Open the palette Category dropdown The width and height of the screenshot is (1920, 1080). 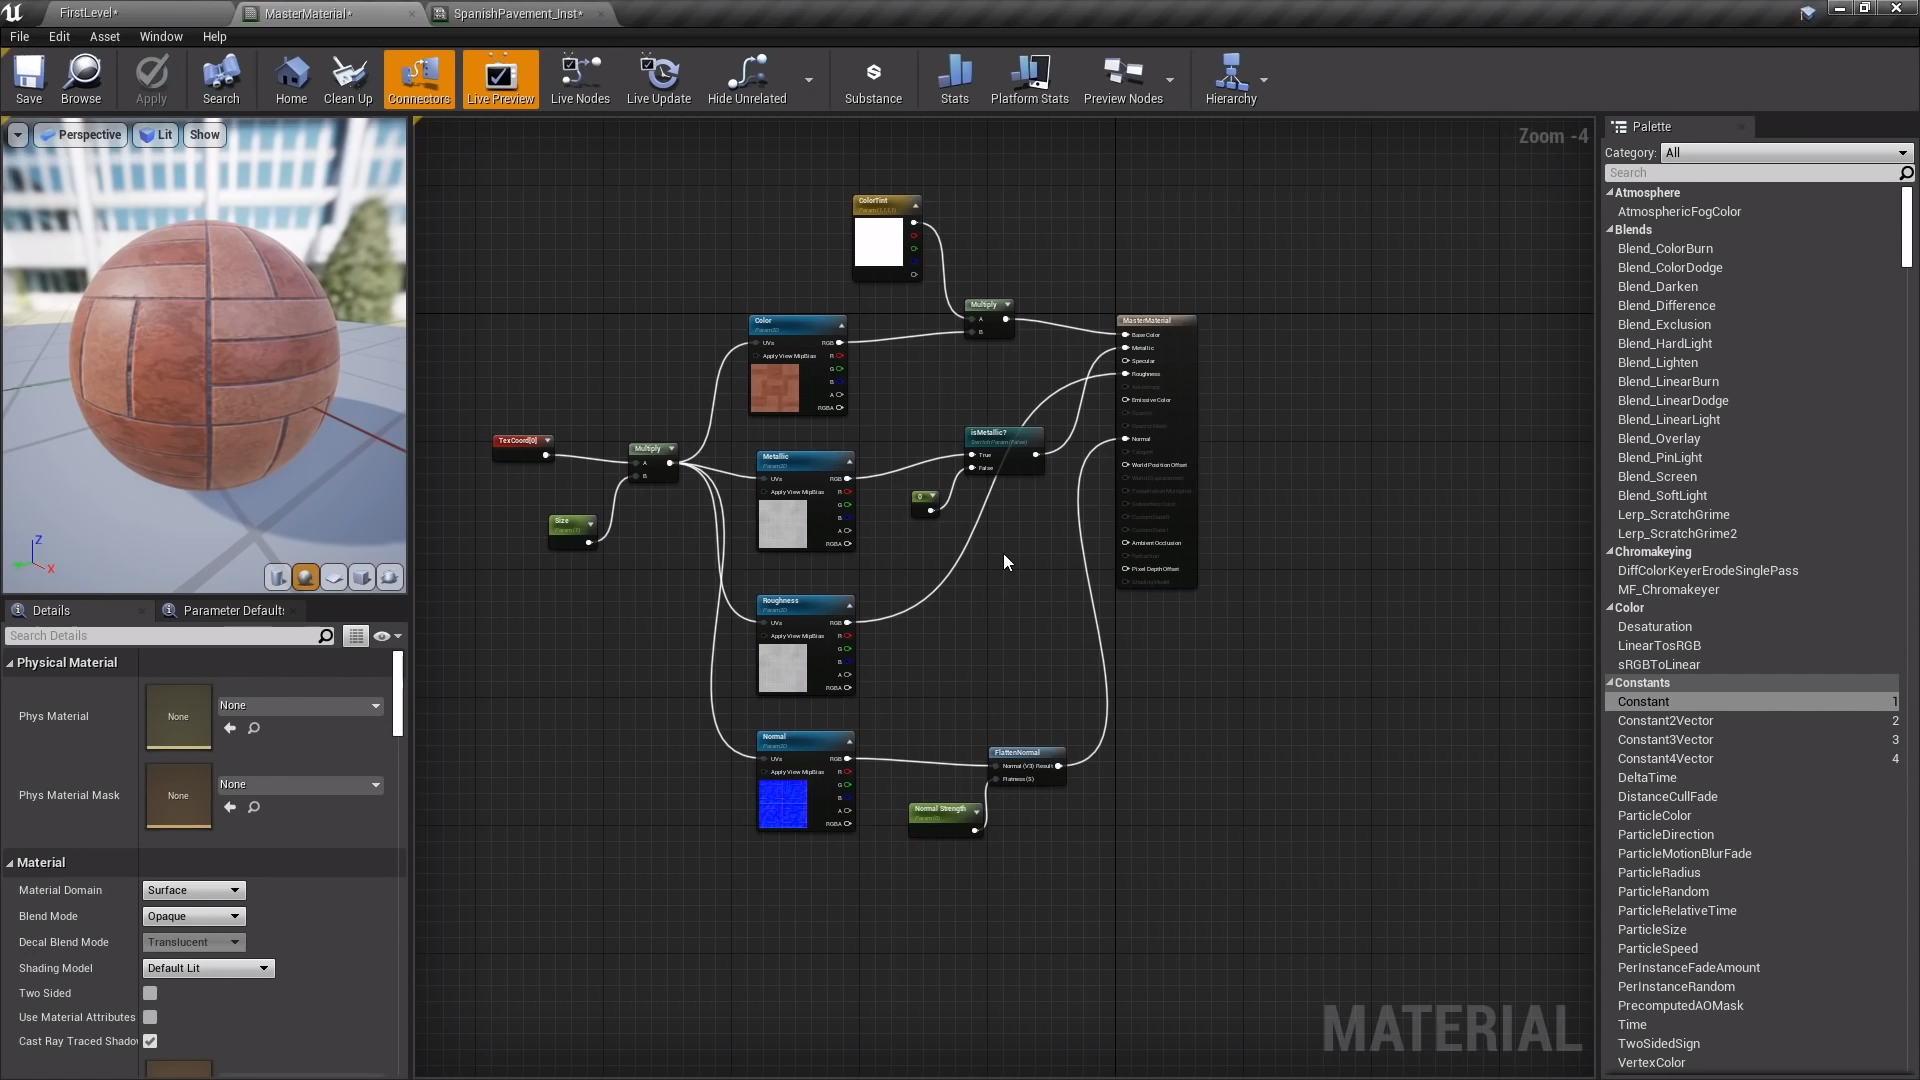point(1786,153)
